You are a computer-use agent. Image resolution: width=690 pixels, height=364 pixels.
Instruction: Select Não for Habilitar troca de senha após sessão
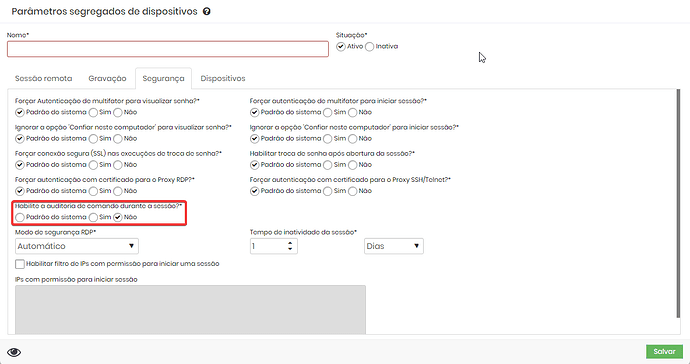[352, 165]
